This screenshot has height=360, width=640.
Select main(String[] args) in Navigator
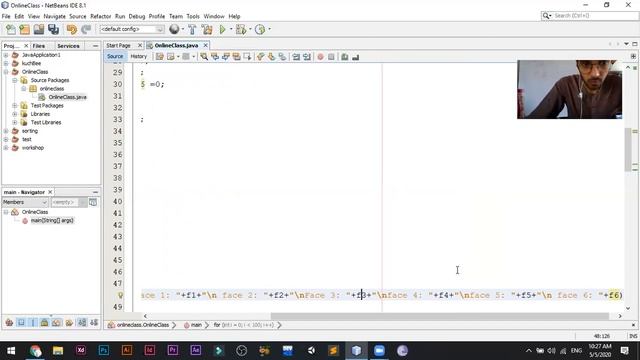(52, 220)
